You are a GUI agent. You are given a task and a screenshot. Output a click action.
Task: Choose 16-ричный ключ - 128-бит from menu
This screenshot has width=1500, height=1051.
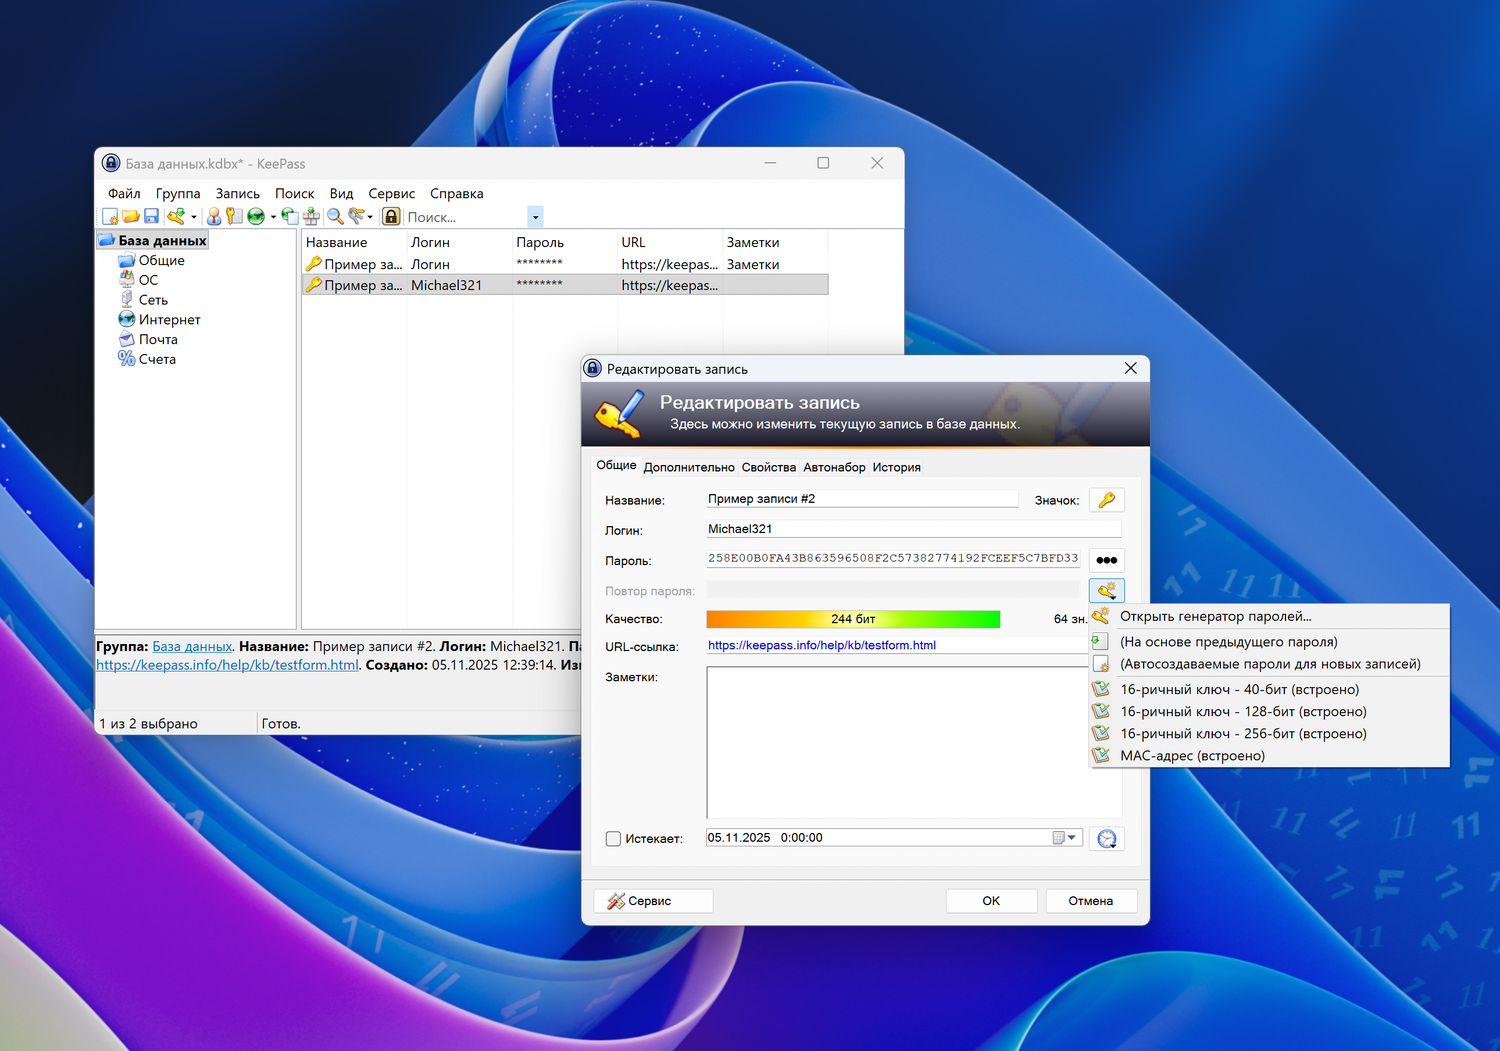1242,712
